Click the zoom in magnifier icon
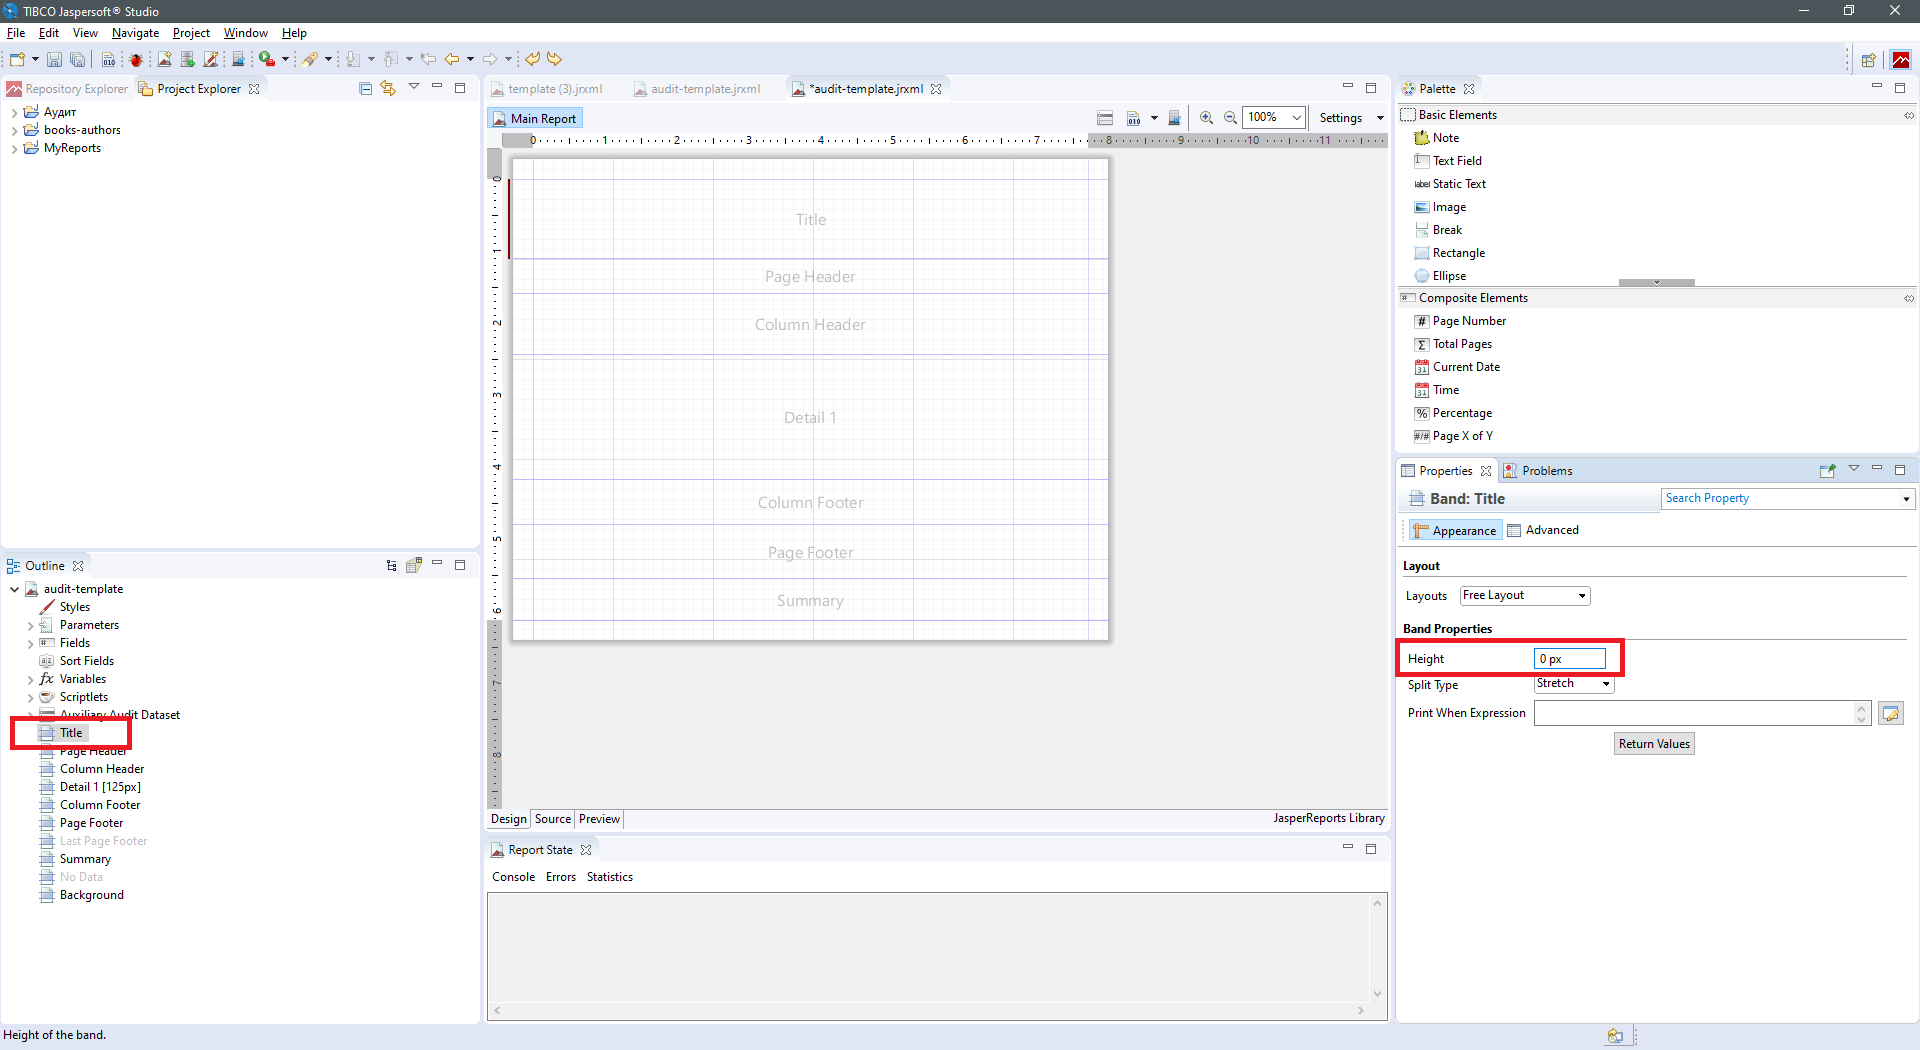The height and width of the screenshot is (1050, 1920). [1206, 118]
